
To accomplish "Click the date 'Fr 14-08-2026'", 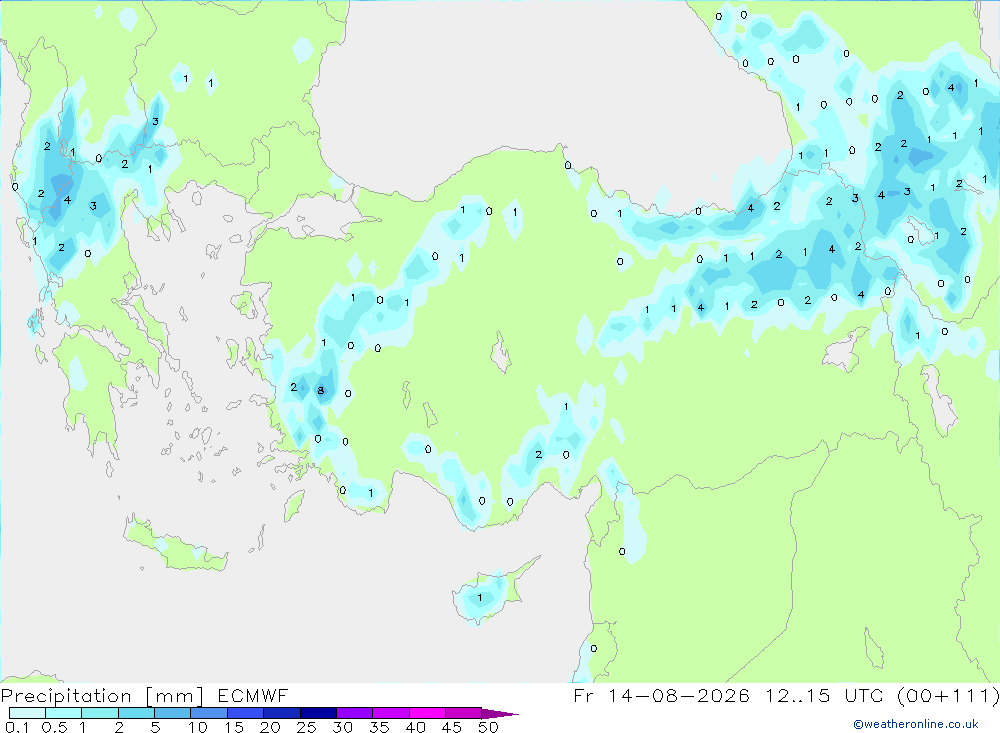I will click(x=661, y=695).
